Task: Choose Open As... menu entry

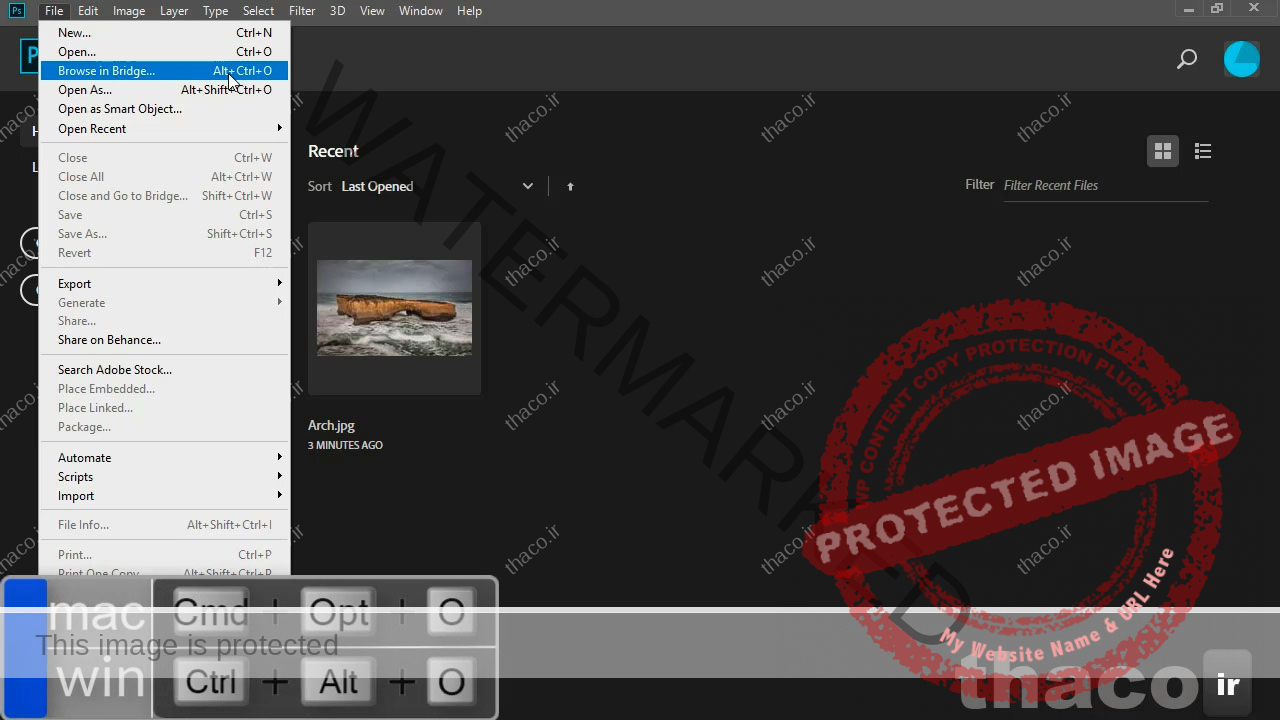Action: [x=164, y=90]
